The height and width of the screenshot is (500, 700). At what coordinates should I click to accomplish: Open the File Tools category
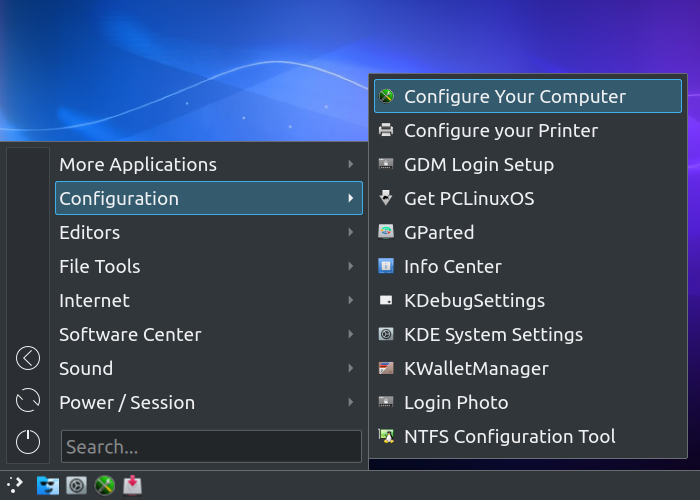click(209, 266)
